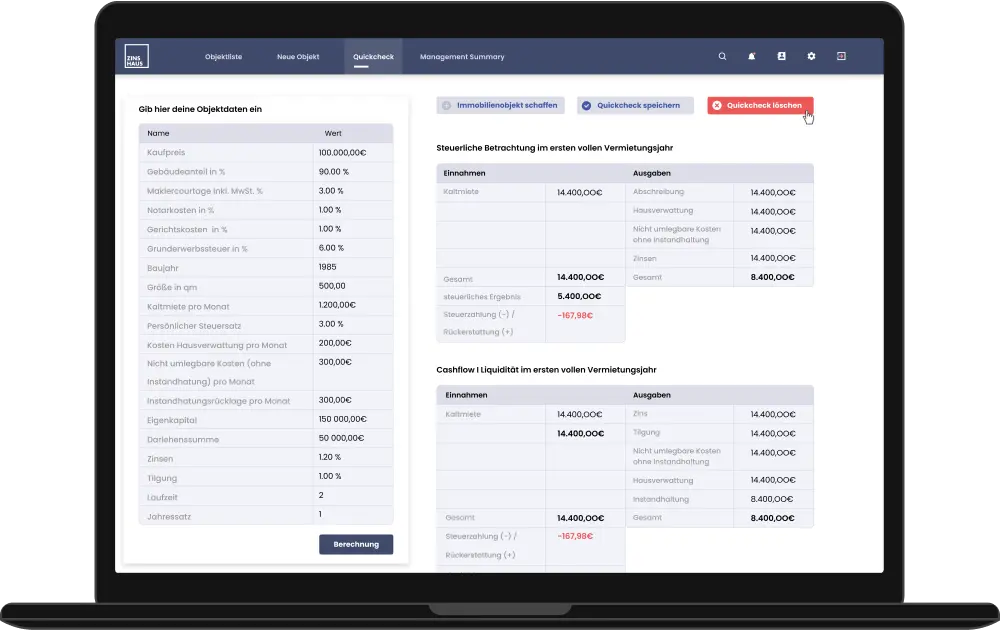Viewport: 1000px width, 630px height.
Task: Open the Neue Objekt tab
Action: coord(298,56)
